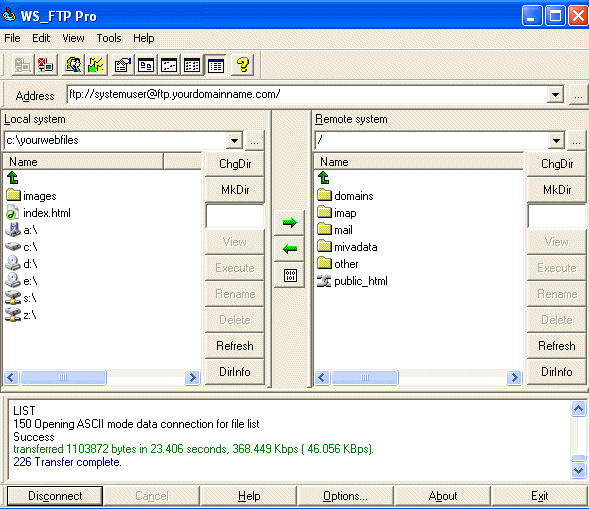589x509 pixels.
Task: Click browse button next to Address
Action: click(x=578, y=95)
